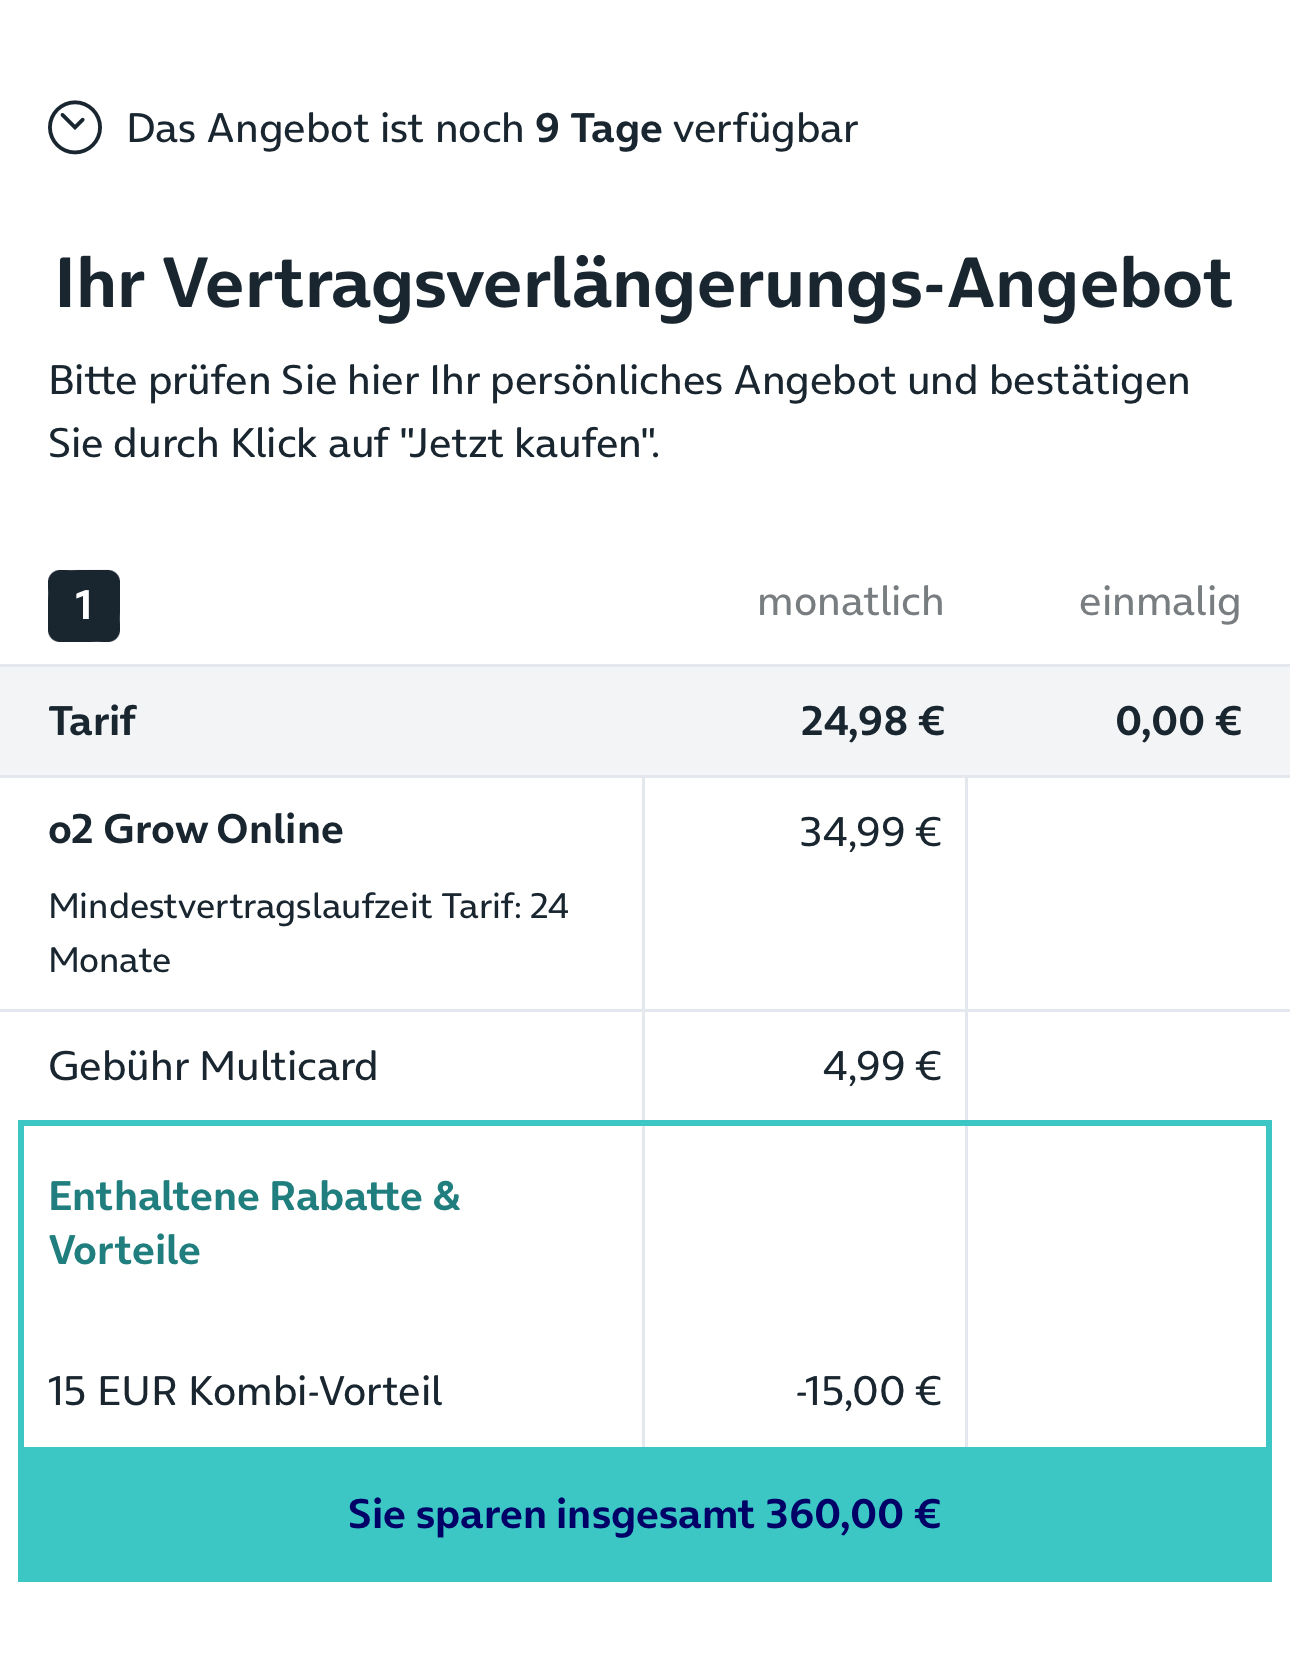Click the '15 EUR Kombi-Vorteil' discount label
1290x1675 pixels.
pyautogui.click(x=245, y=1391)
